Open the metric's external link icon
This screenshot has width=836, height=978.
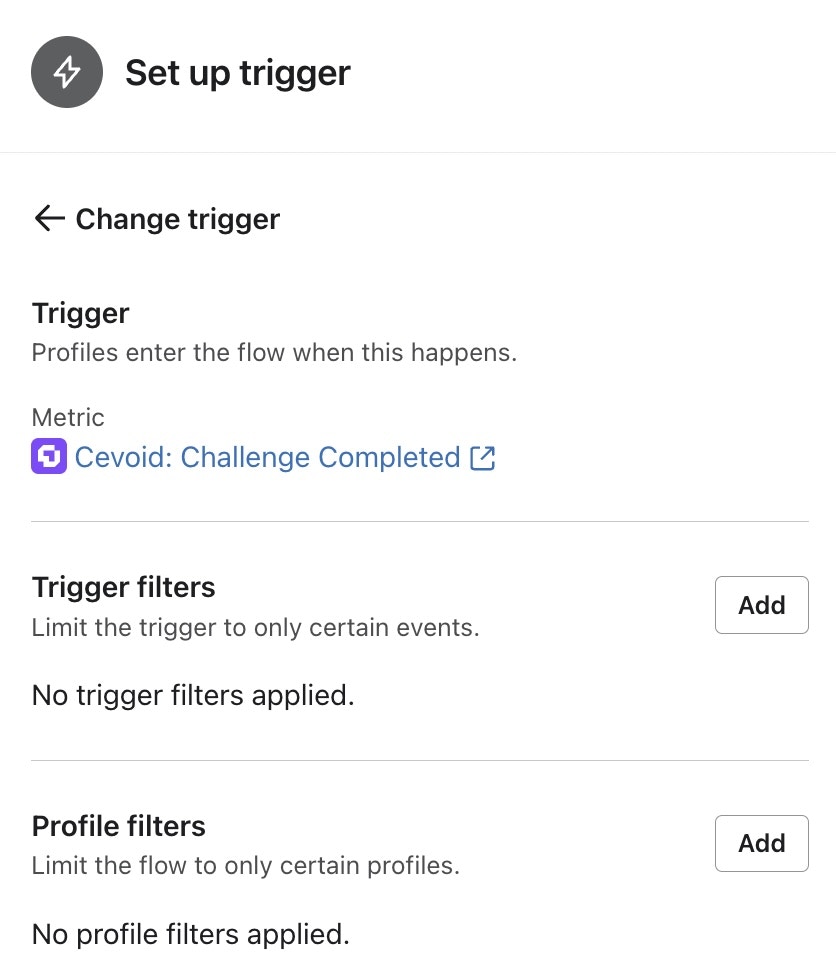(483, 458)
